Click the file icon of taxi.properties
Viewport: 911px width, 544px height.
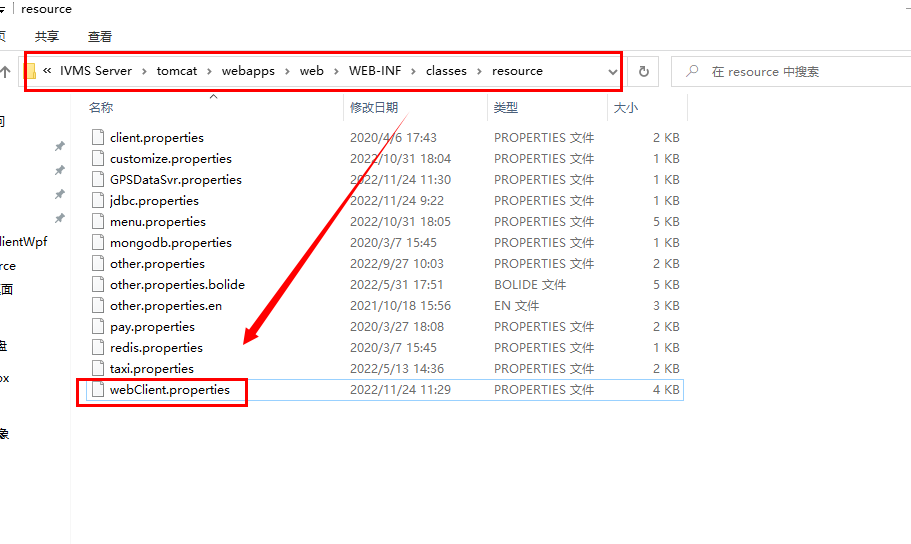click(98, 368)
